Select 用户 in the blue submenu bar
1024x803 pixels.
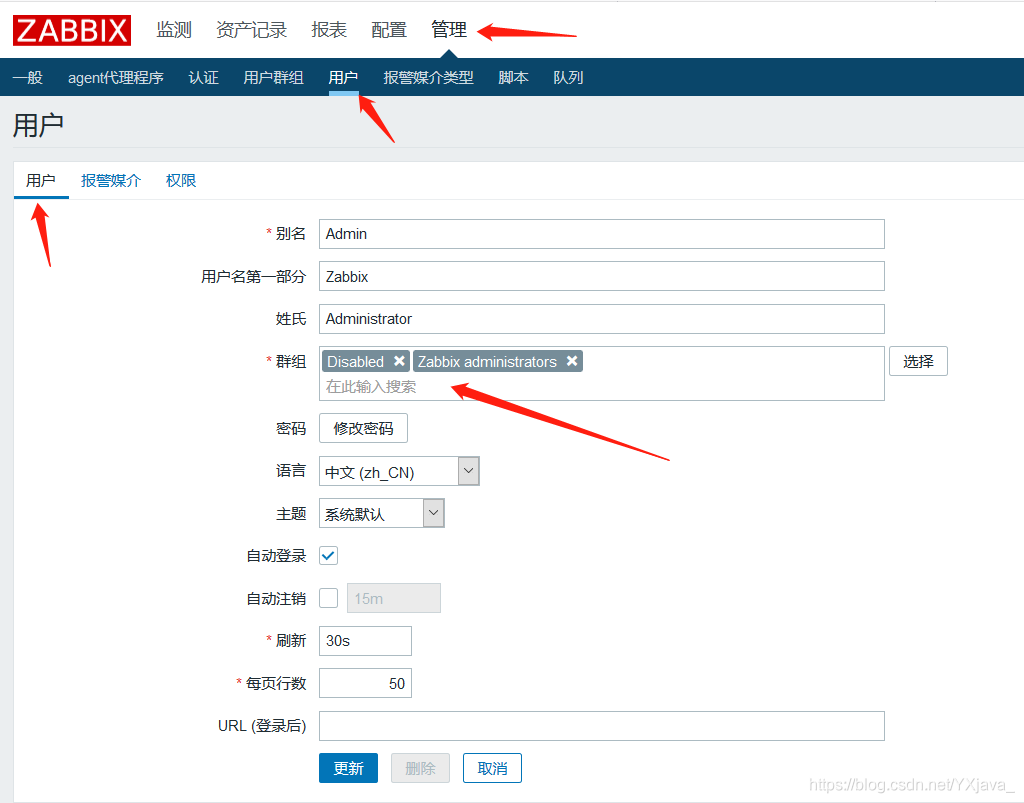[x=343, y=78]
